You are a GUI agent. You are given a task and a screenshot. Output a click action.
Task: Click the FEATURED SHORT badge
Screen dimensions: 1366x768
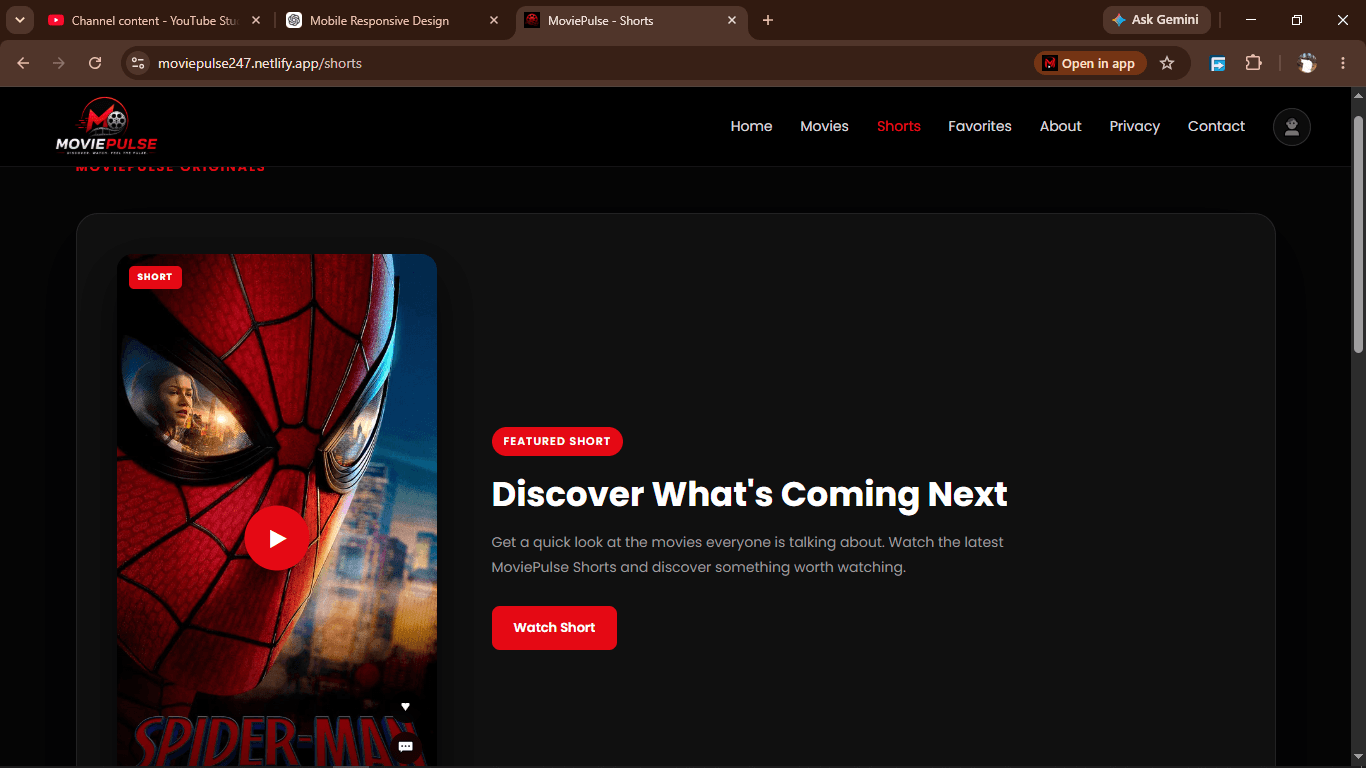click(x=557, y=441)
